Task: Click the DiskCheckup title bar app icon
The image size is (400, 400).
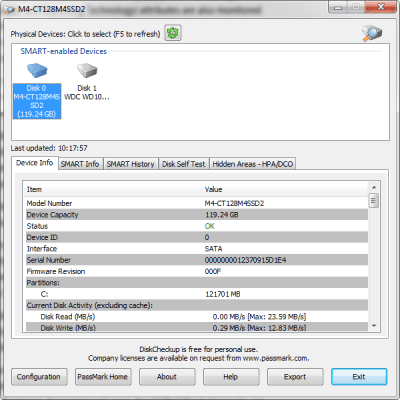Action: [x=10, y=10]
